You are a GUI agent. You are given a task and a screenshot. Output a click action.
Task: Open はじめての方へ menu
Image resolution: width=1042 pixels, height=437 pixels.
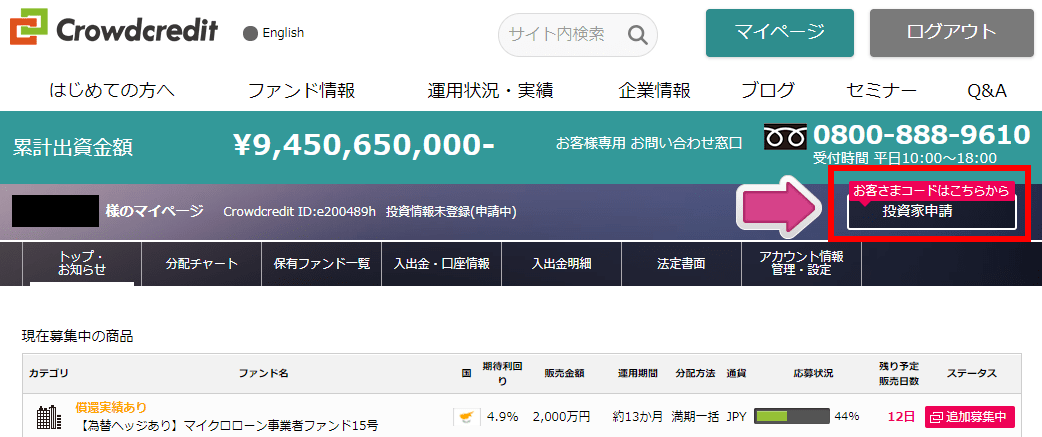coord(112,90)
